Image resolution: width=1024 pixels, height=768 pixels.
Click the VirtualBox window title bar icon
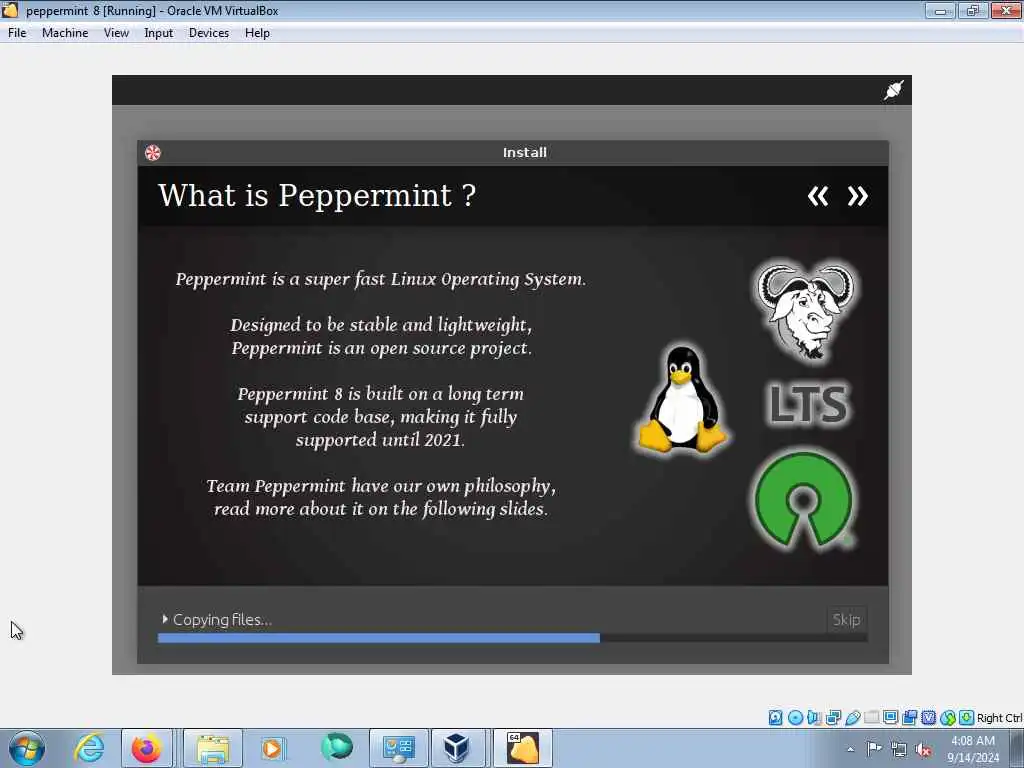10,10
